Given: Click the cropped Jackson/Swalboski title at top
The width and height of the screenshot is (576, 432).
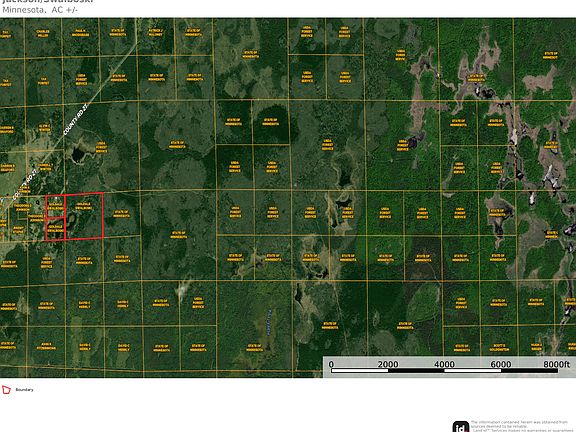Looking at the screenshot, I should tap(48, 1).
